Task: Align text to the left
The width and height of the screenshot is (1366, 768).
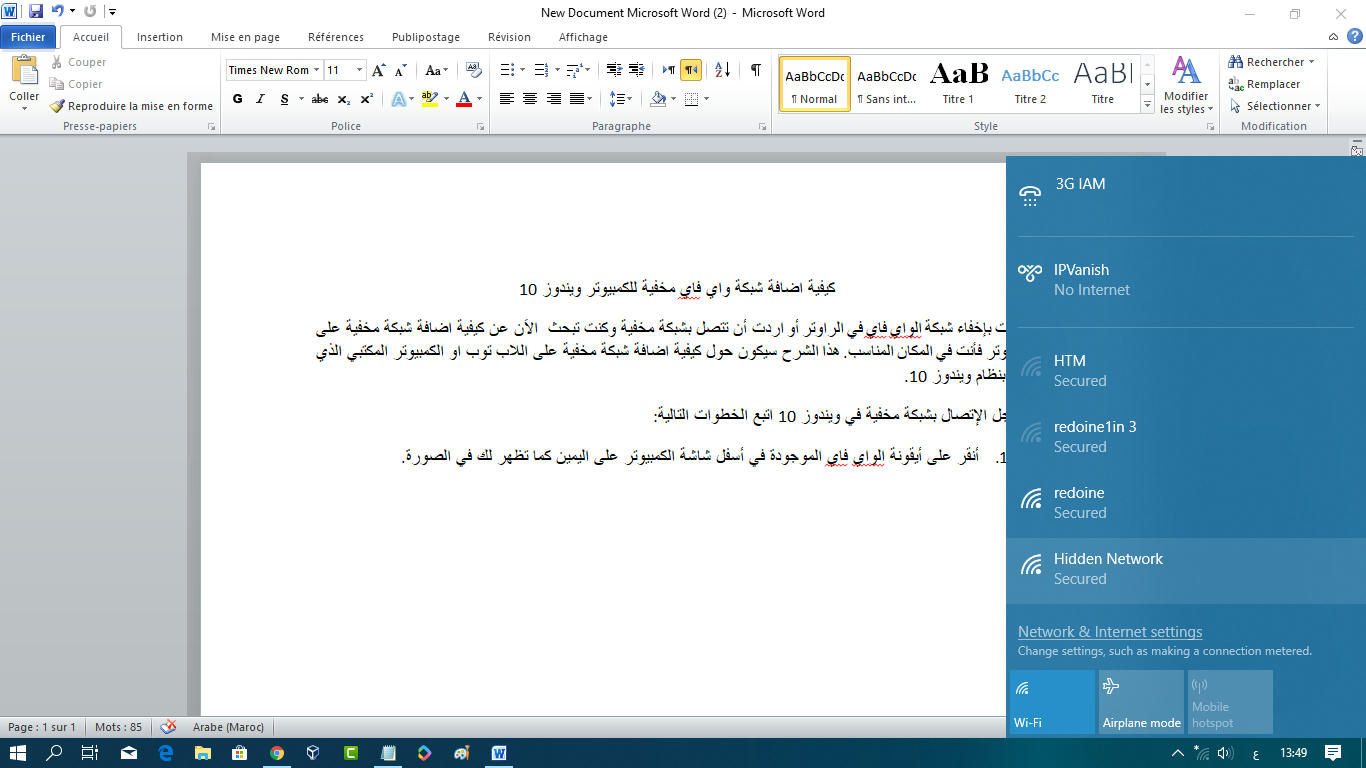Action: (x=507, y=99)
